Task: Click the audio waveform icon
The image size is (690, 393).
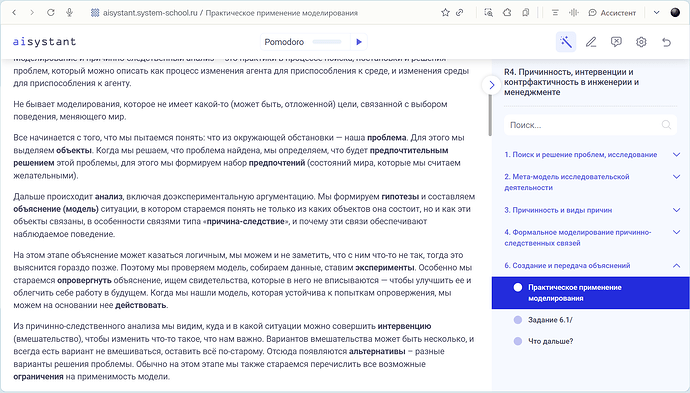Action: (x=574, y=13)
